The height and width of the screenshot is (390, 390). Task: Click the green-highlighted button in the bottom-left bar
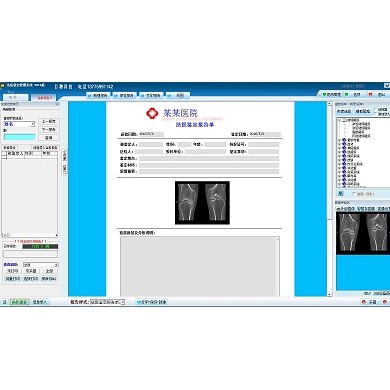[19, 302]
